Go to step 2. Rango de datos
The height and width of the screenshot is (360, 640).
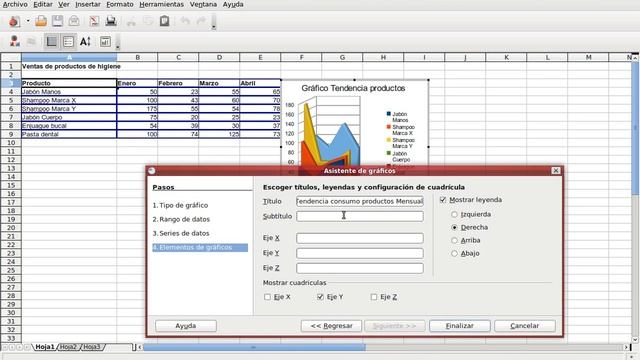(x=181, y=219)
